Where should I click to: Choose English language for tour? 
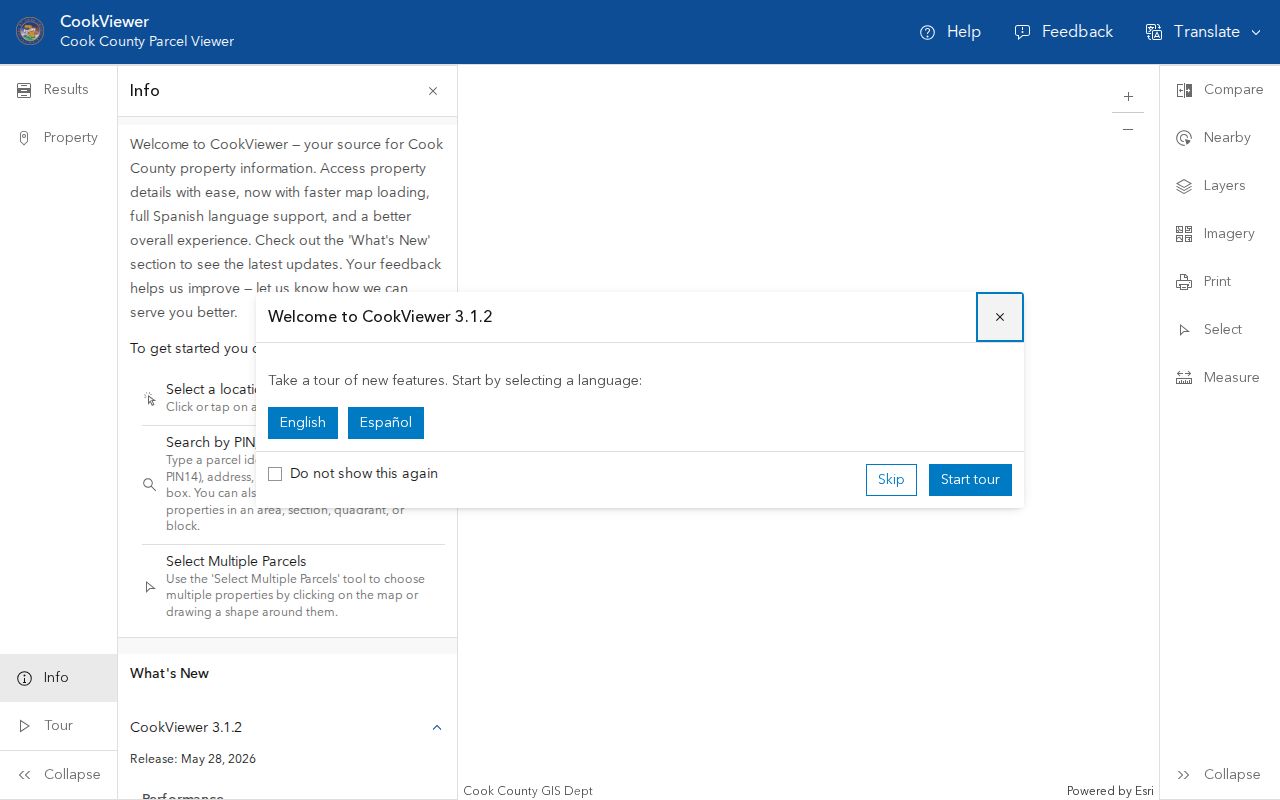[x=303, y=423]
